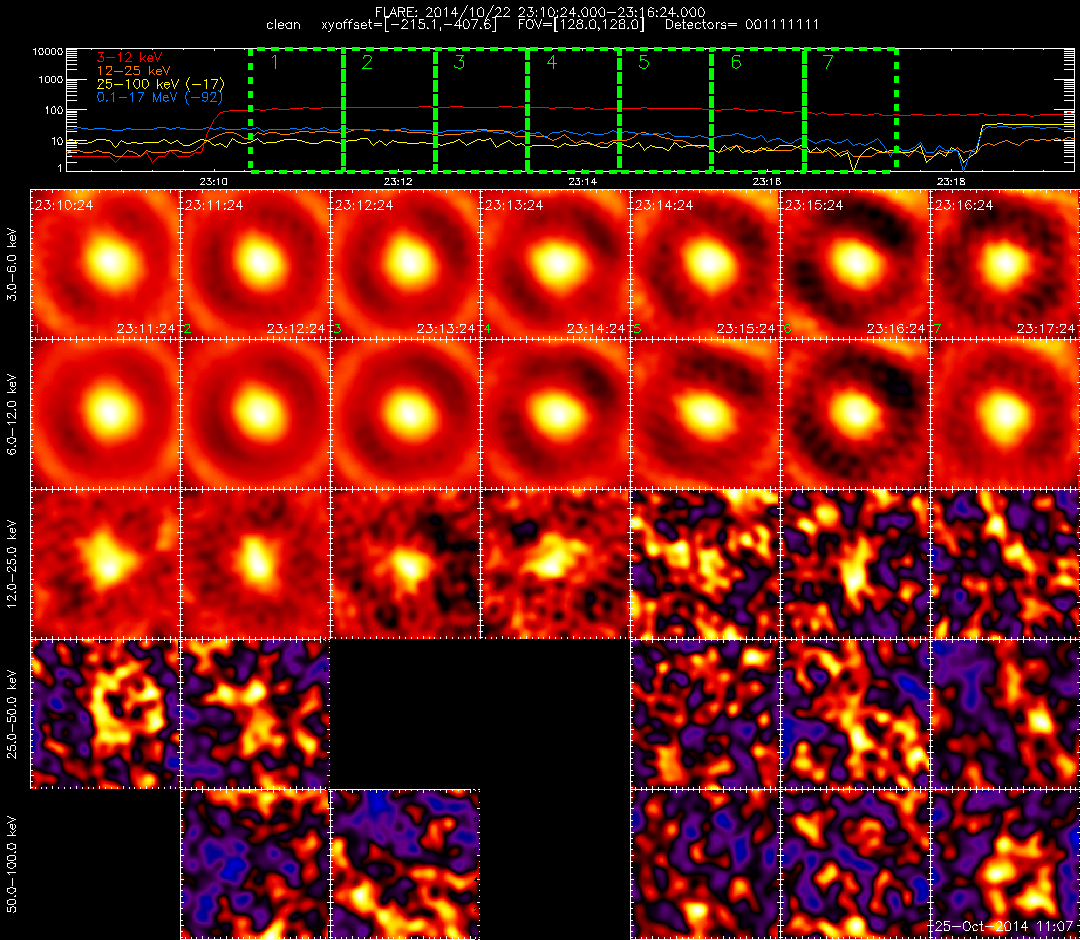Image resolution: width=1080 pixels, height=940 pixels.
Task: Open the 25.0-50.0 keV image for interval 1
Action: click(x=105, y=715)
